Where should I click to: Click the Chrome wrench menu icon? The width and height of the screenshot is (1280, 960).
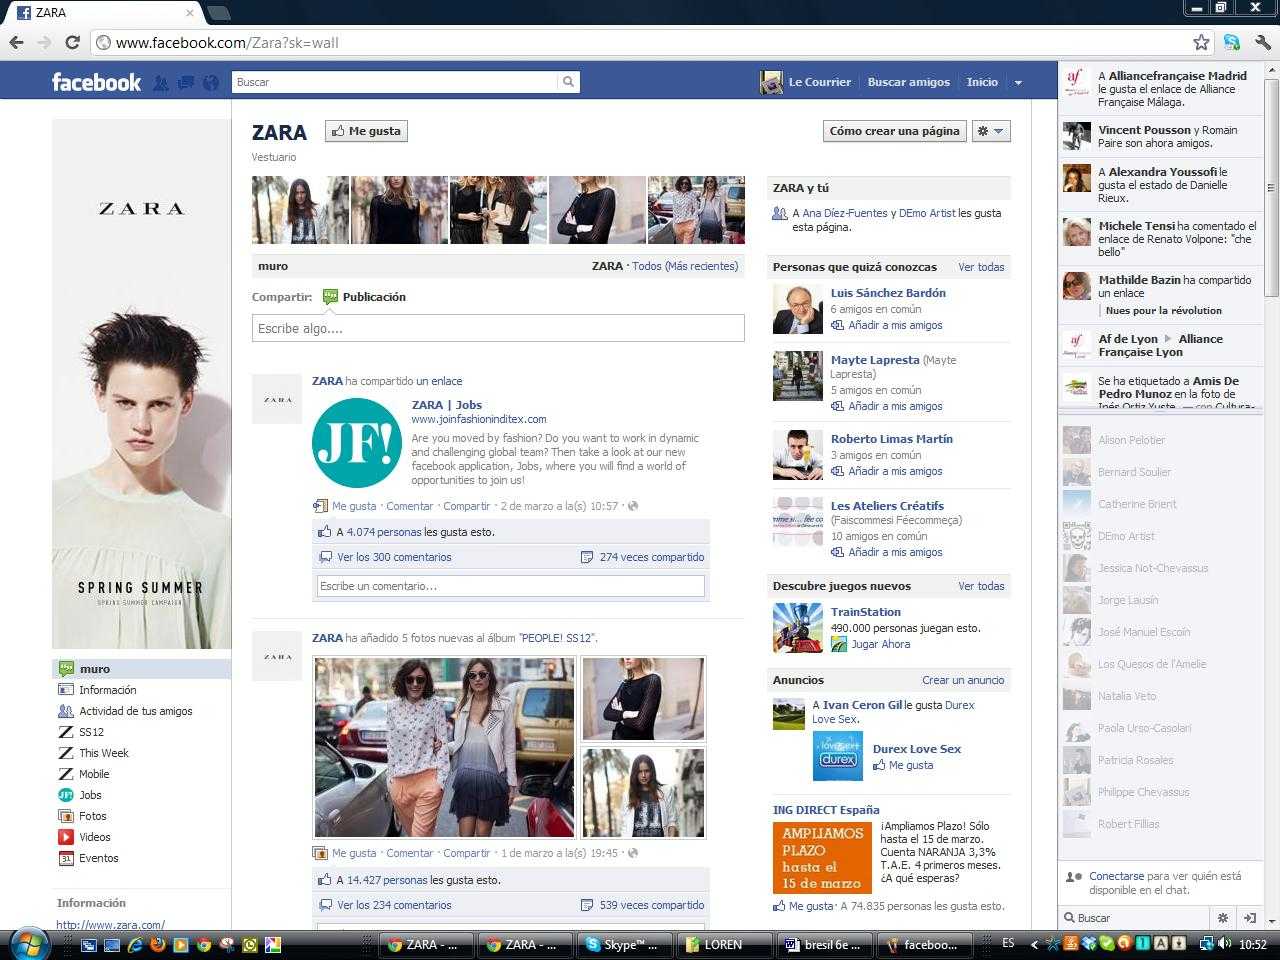[1262, 42]
